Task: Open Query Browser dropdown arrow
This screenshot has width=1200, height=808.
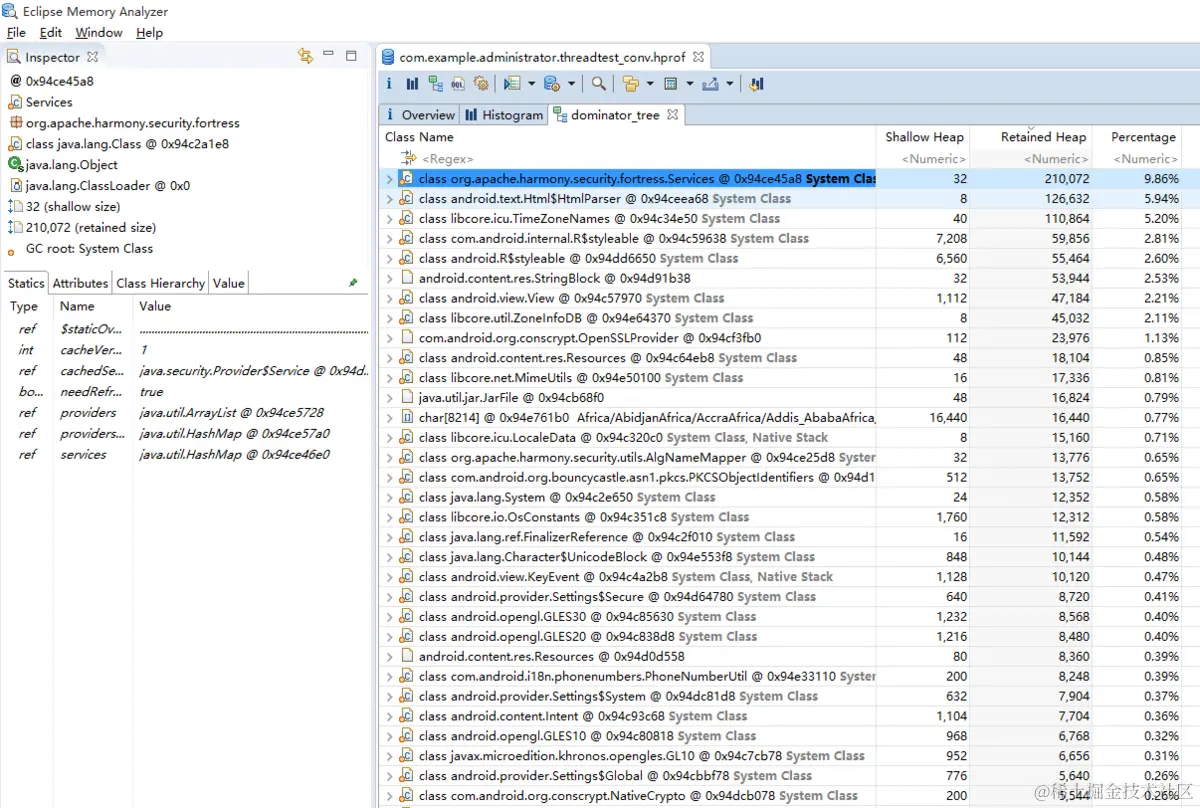Action: [x=571, y=84]
